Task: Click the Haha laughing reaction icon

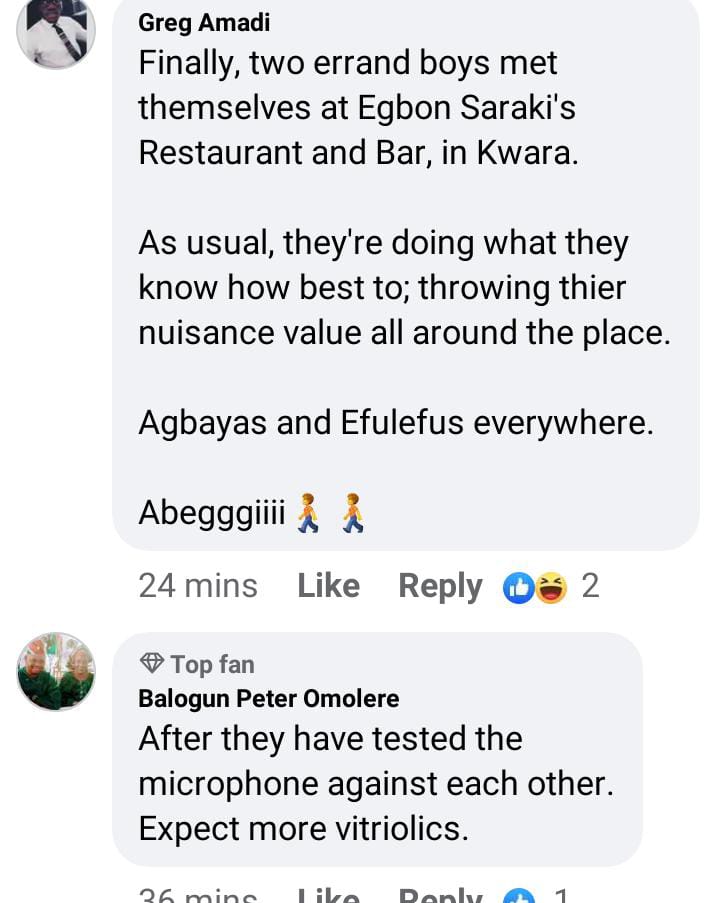Action: point(550,588)
